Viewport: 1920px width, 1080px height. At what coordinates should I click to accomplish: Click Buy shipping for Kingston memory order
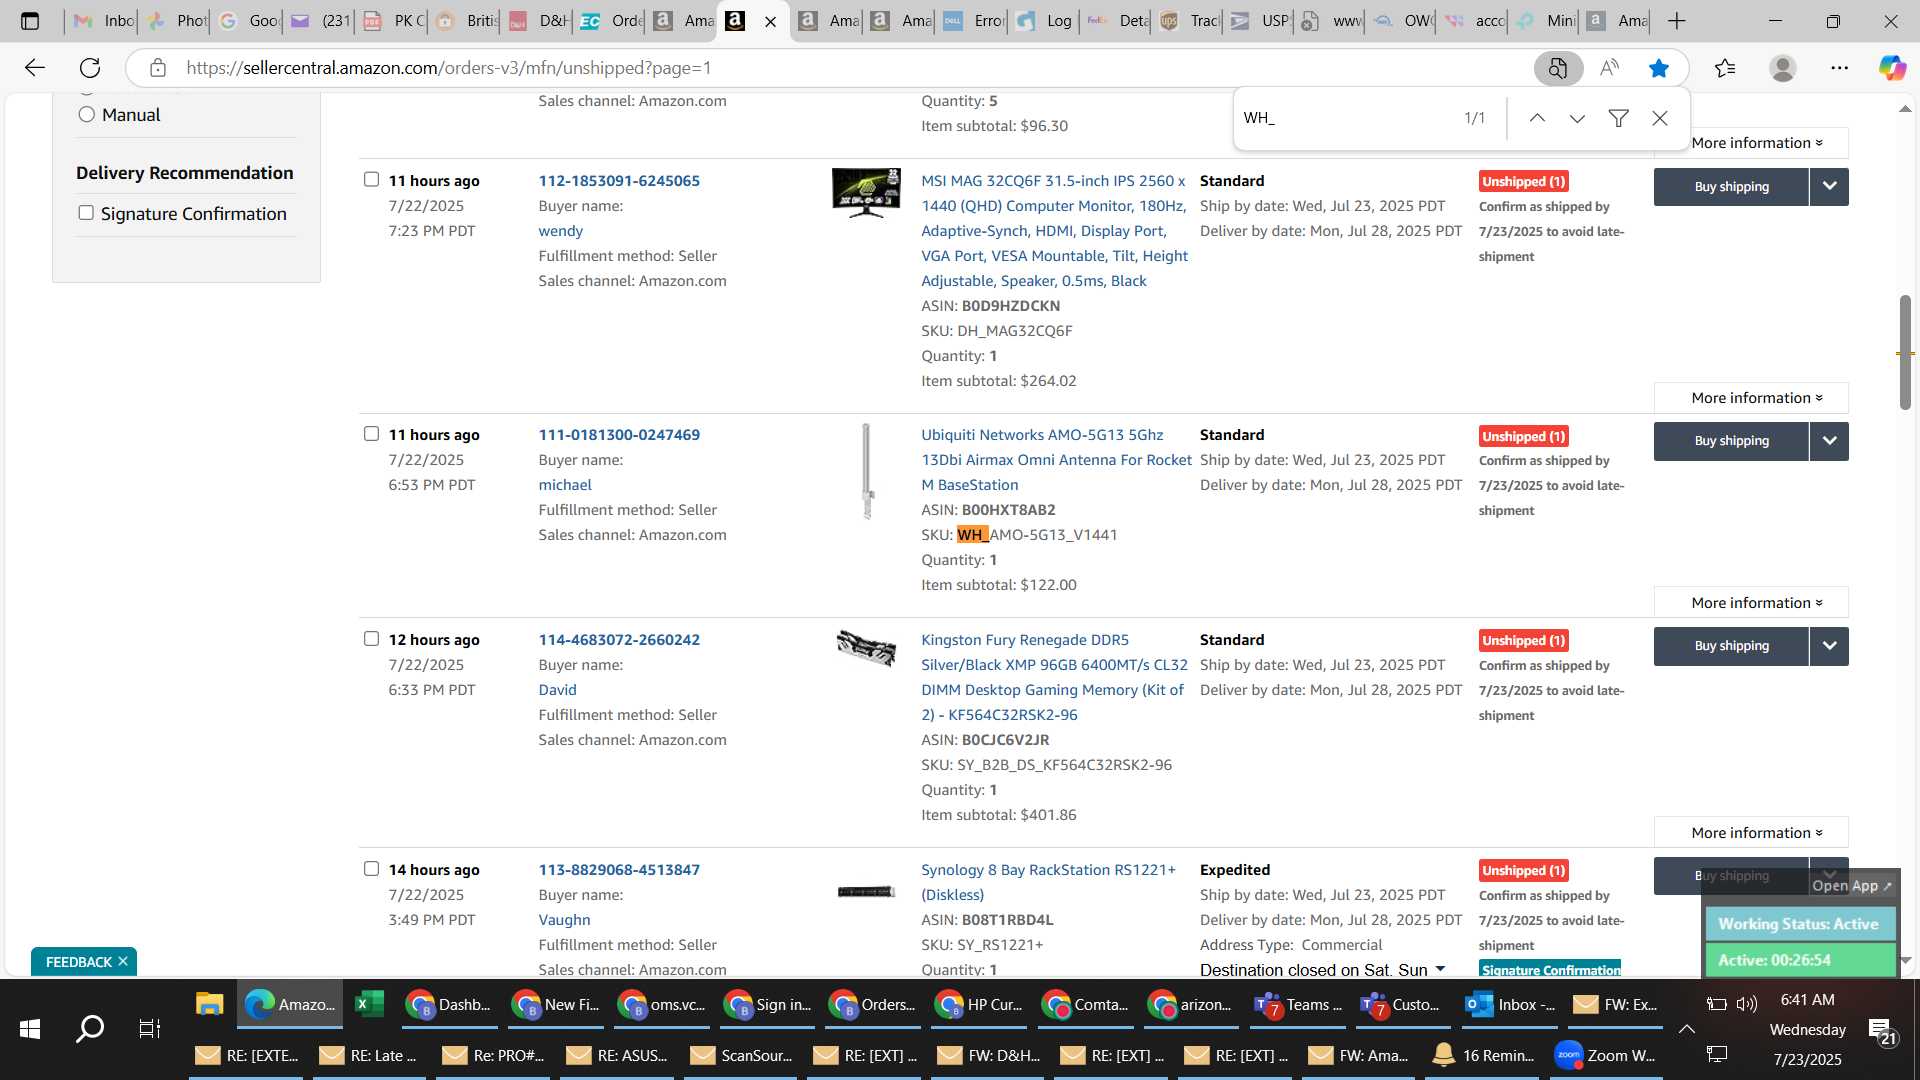[1731, 646]
